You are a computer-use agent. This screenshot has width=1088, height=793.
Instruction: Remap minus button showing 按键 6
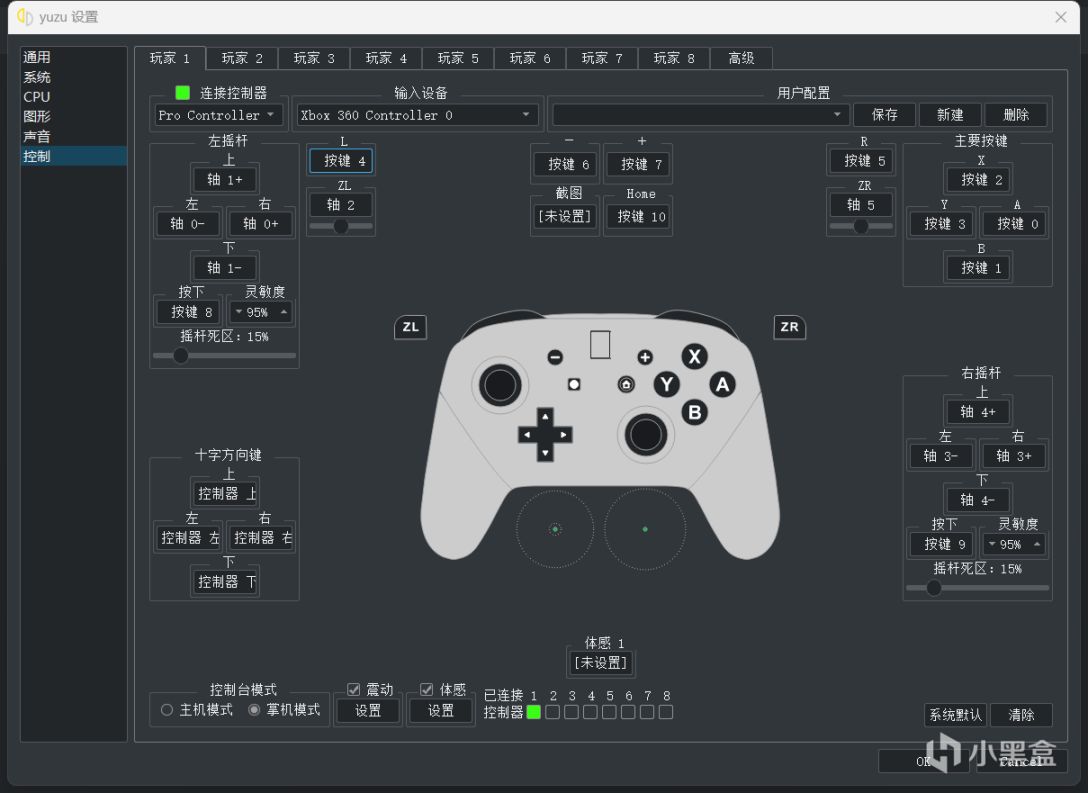565,164
